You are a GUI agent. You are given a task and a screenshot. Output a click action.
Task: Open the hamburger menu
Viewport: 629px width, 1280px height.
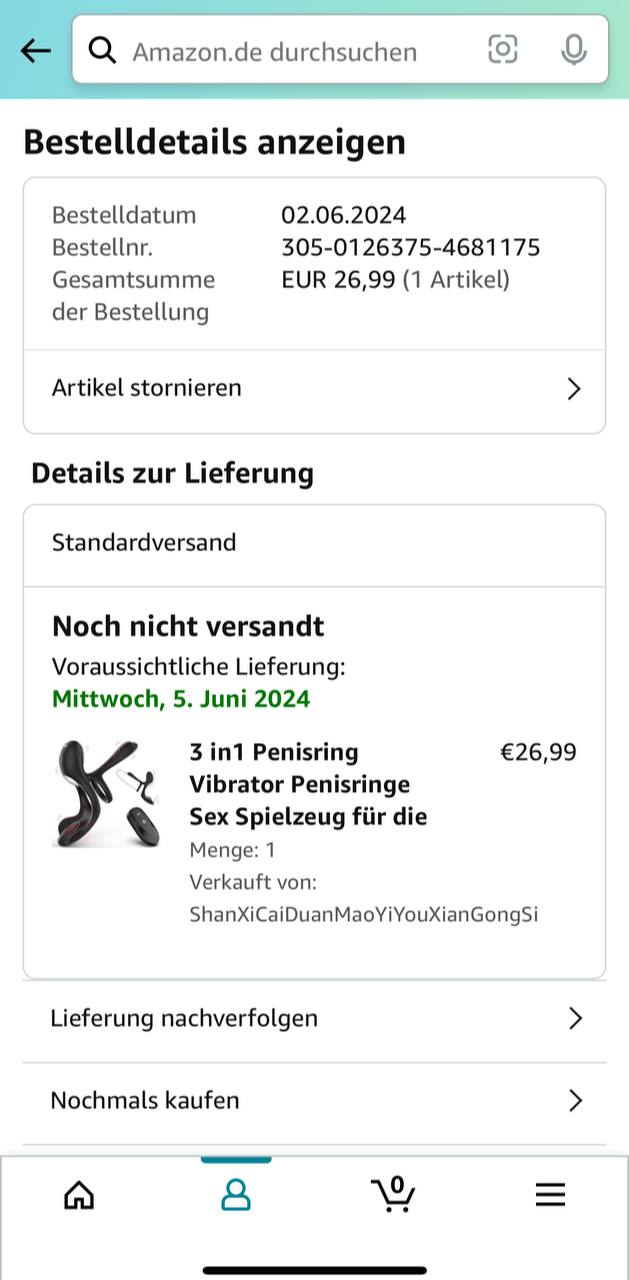tap(550, 1194)
